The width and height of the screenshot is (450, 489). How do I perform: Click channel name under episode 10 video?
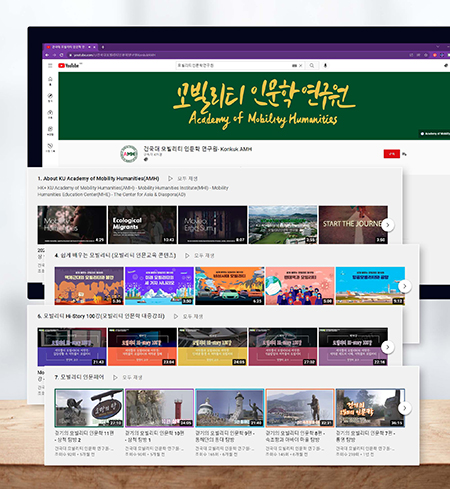(154, 449)
